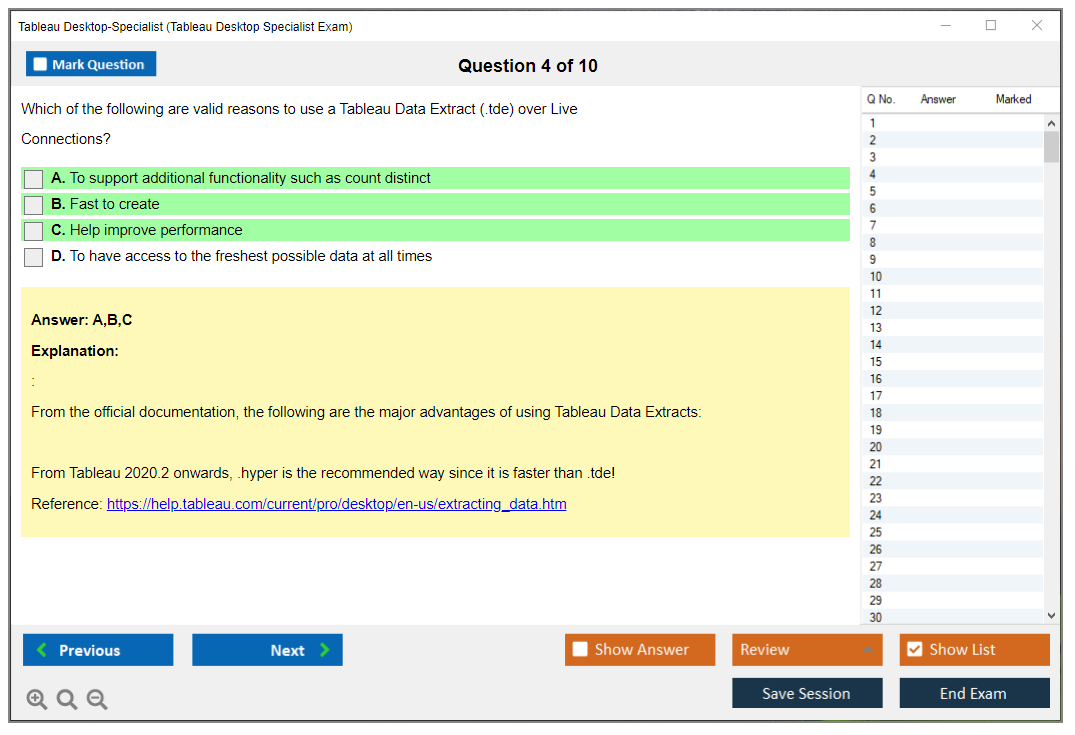Select question 10 in the list

click(876, 277)
